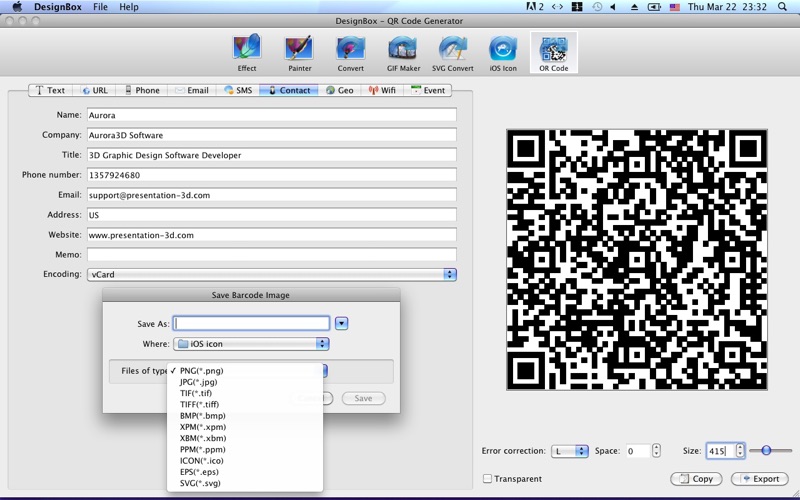Open Spotlight search in menu bar

pos(783,7)
